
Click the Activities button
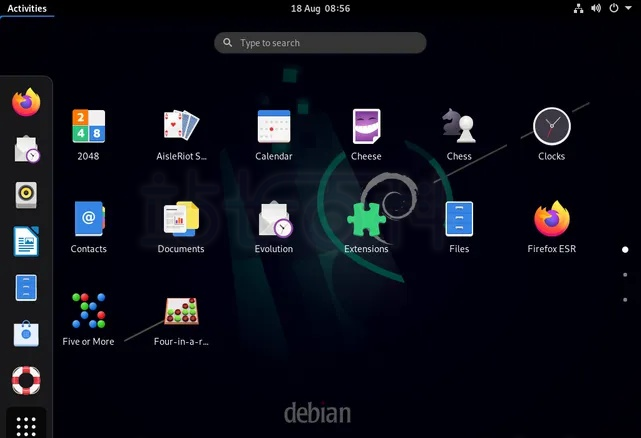coord(27,8)
